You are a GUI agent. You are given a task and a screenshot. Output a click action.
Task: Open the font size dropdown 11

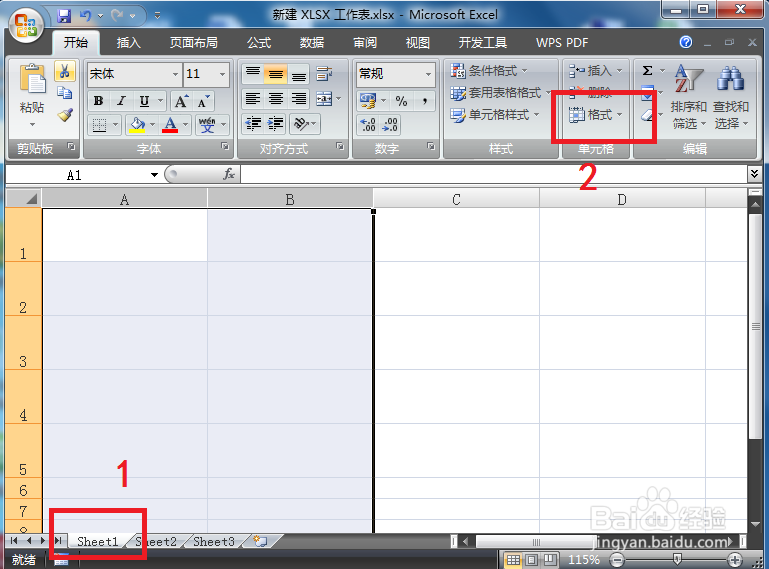(x=222, y=75)
